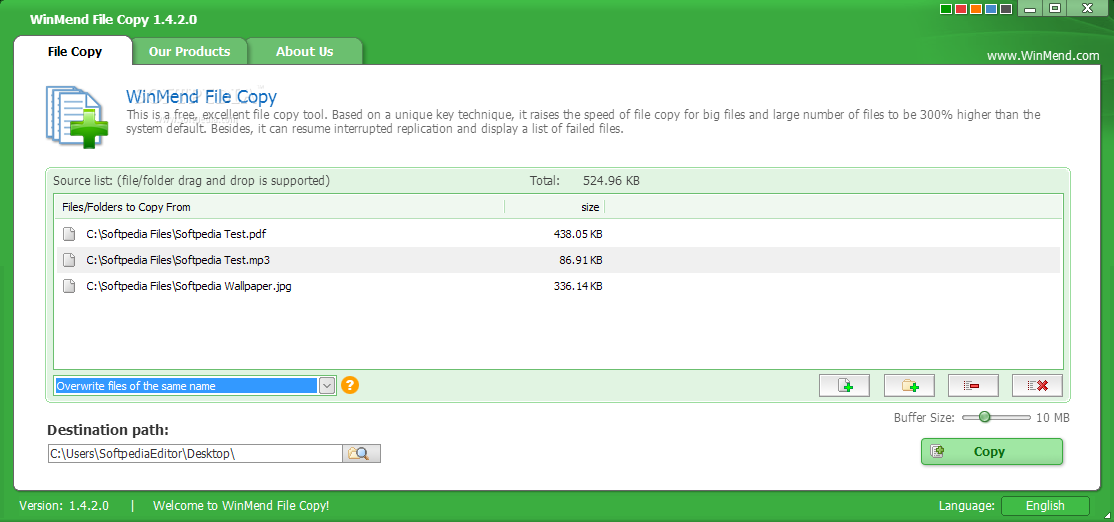Switch to the Our Products tab
Image resolution: width=1114 pixels, height=522 pixels.
[190, 51]
